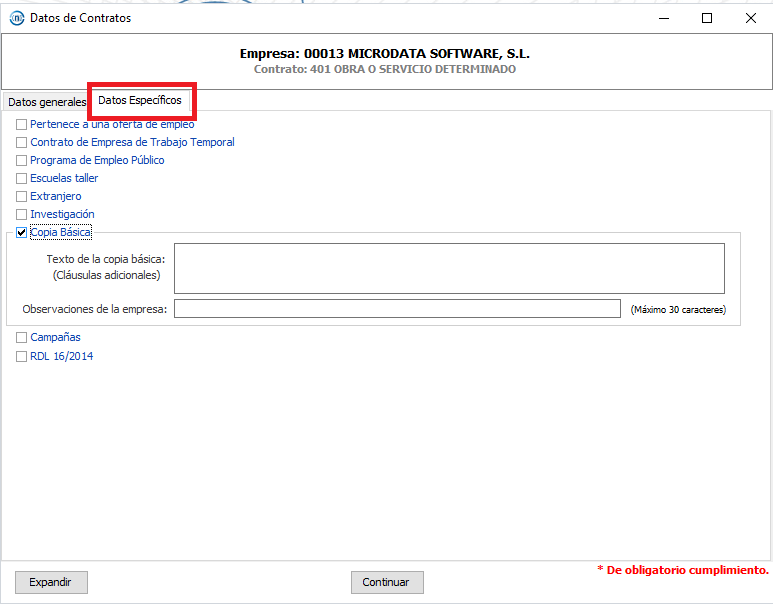The image size is (773, 605).
Task: Click the Programa de Empleo Público label
Action: tap(97, 161)
